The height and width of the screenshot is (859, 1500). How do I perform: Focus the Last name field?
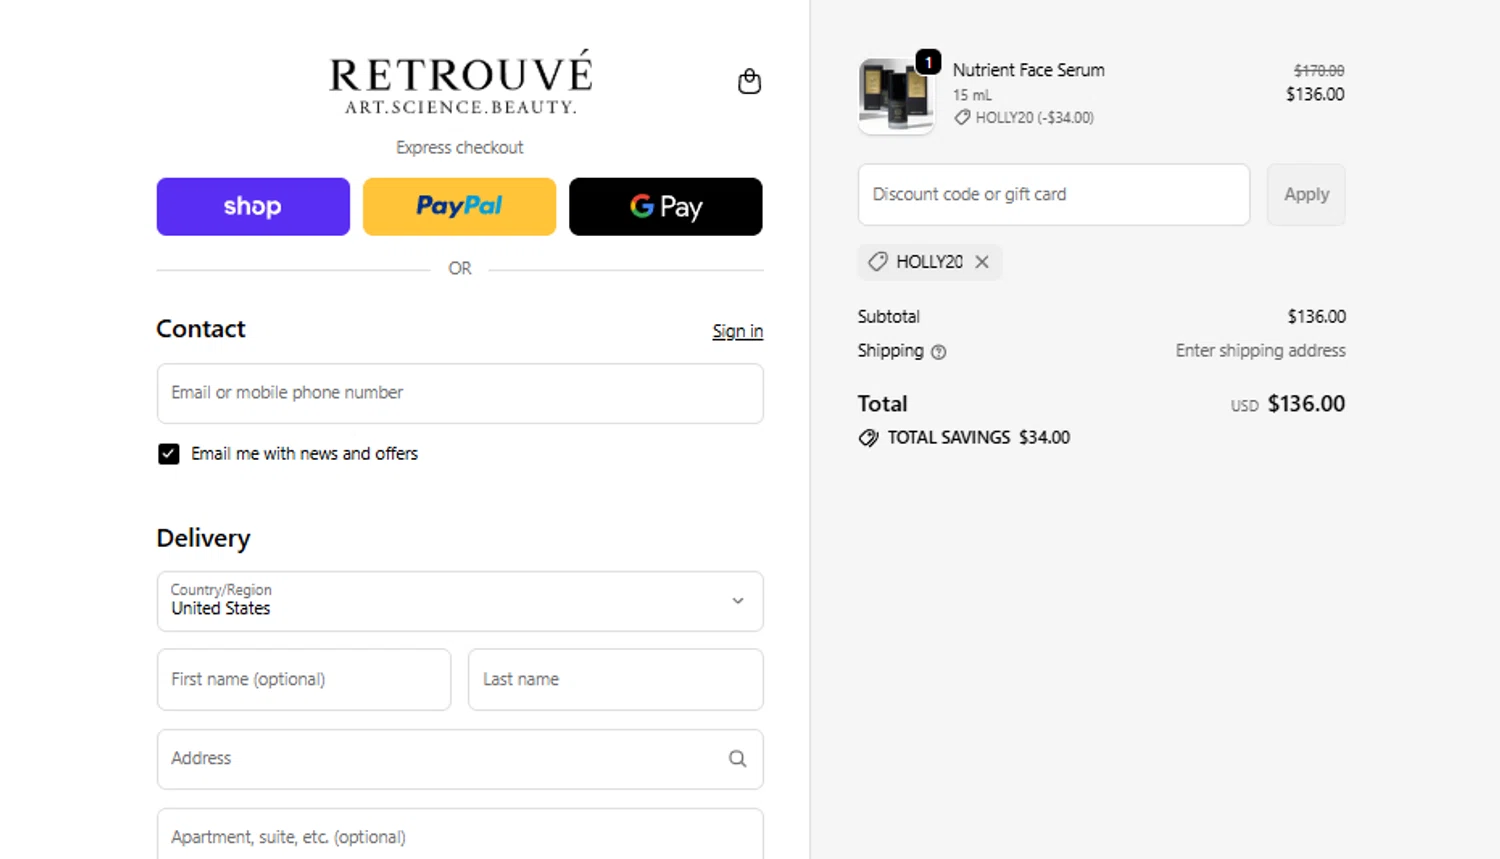[x=616, y=680]
